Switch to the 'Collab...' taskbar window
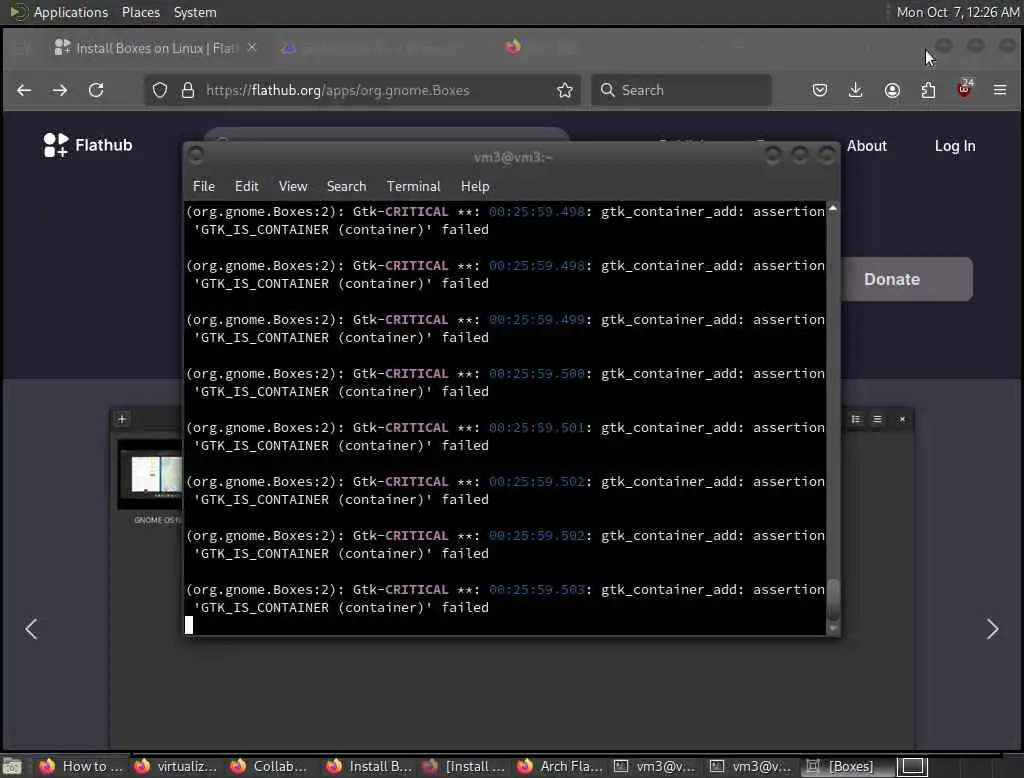Image resolution: width=1024 pixels, height=778 pixels. click(x=270, y=766)
